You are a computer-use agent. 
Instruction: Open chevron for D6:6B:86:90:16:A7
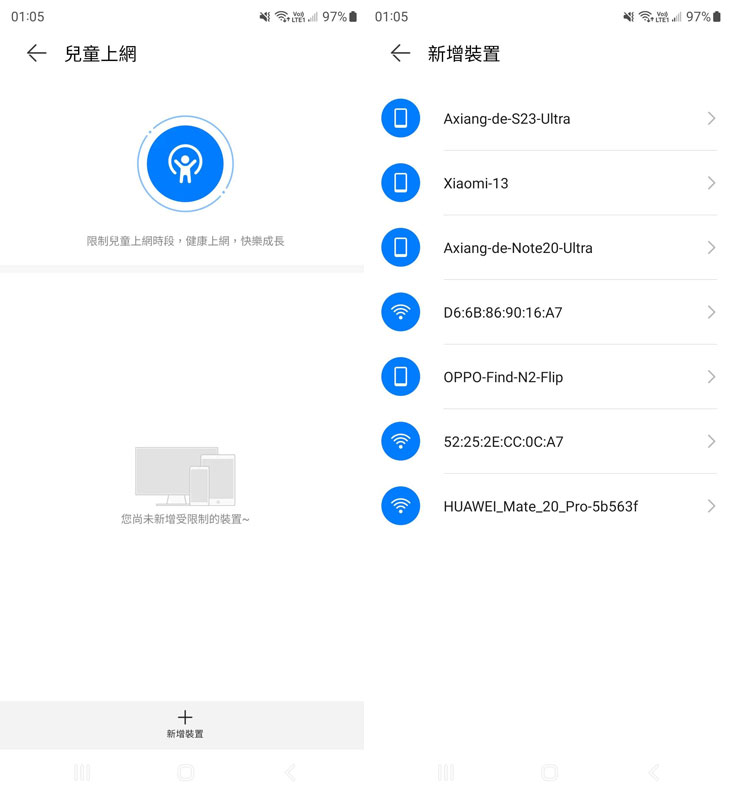712,312
